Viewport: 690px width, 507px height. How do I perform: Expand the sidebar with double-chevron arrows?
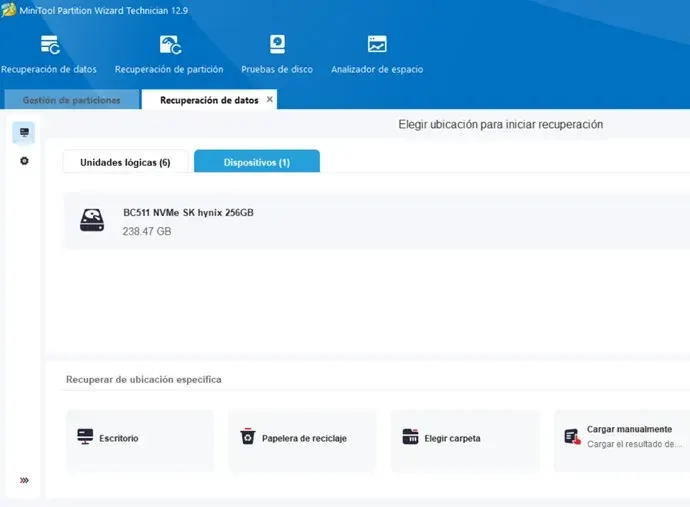click(24, 480)
